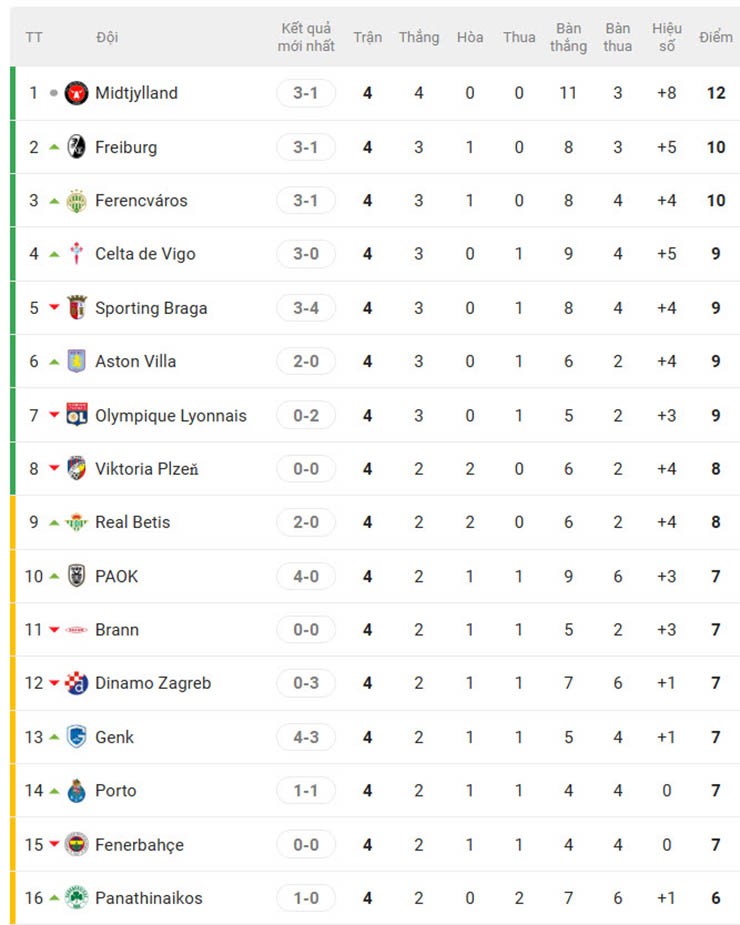Select the Thắng column header

418,37
